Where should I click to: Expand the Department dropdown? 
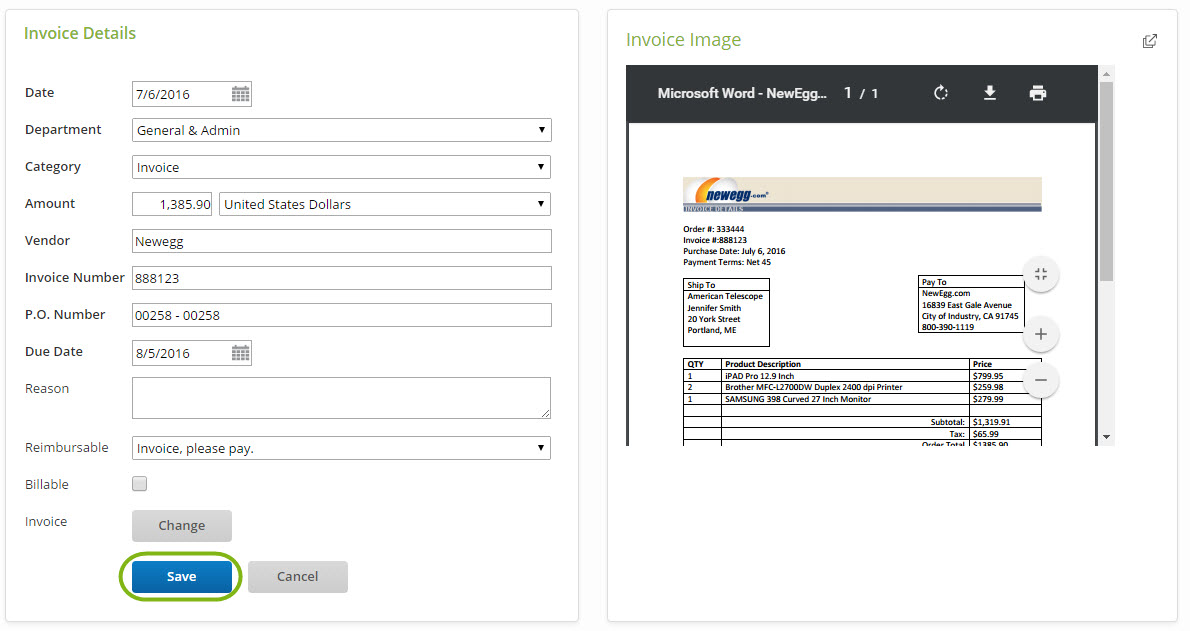pyautogui.click(x=342, y=130)
